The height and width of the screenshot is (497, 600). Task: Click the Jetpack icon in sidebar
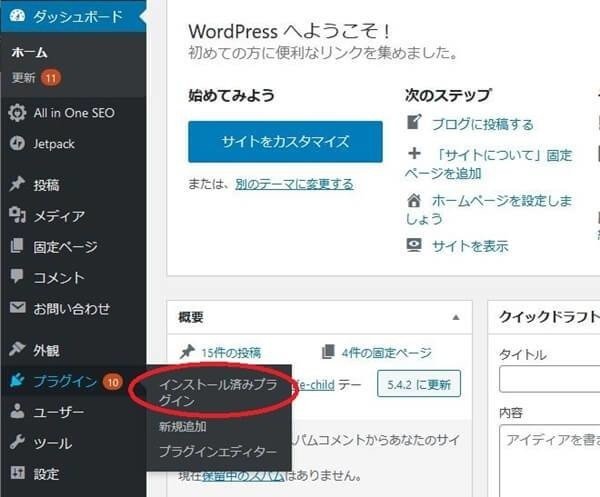pos(17,143)
